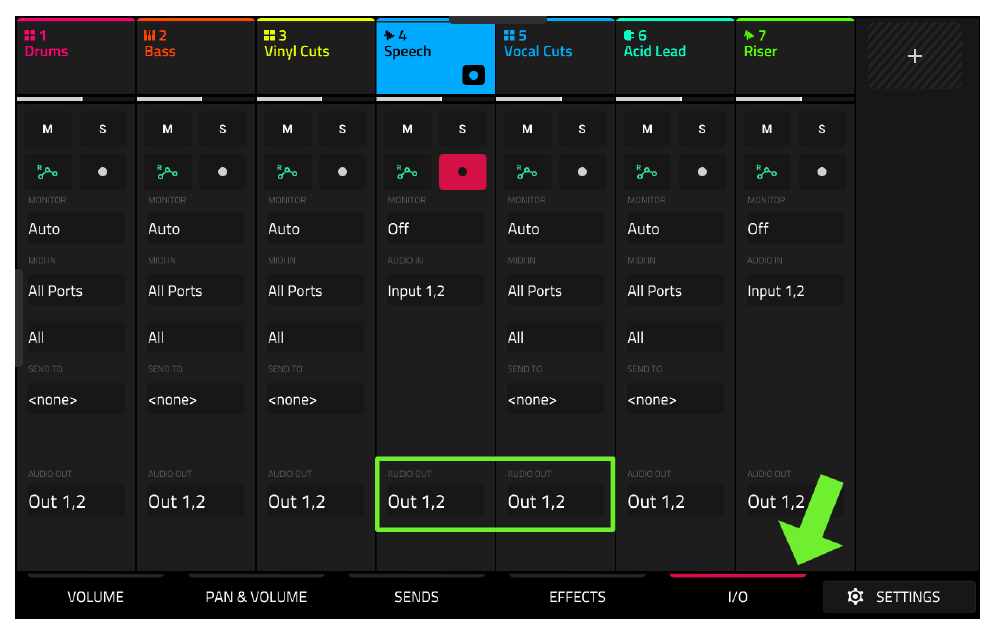Arm record on Riser track

(x=822, y=172)
